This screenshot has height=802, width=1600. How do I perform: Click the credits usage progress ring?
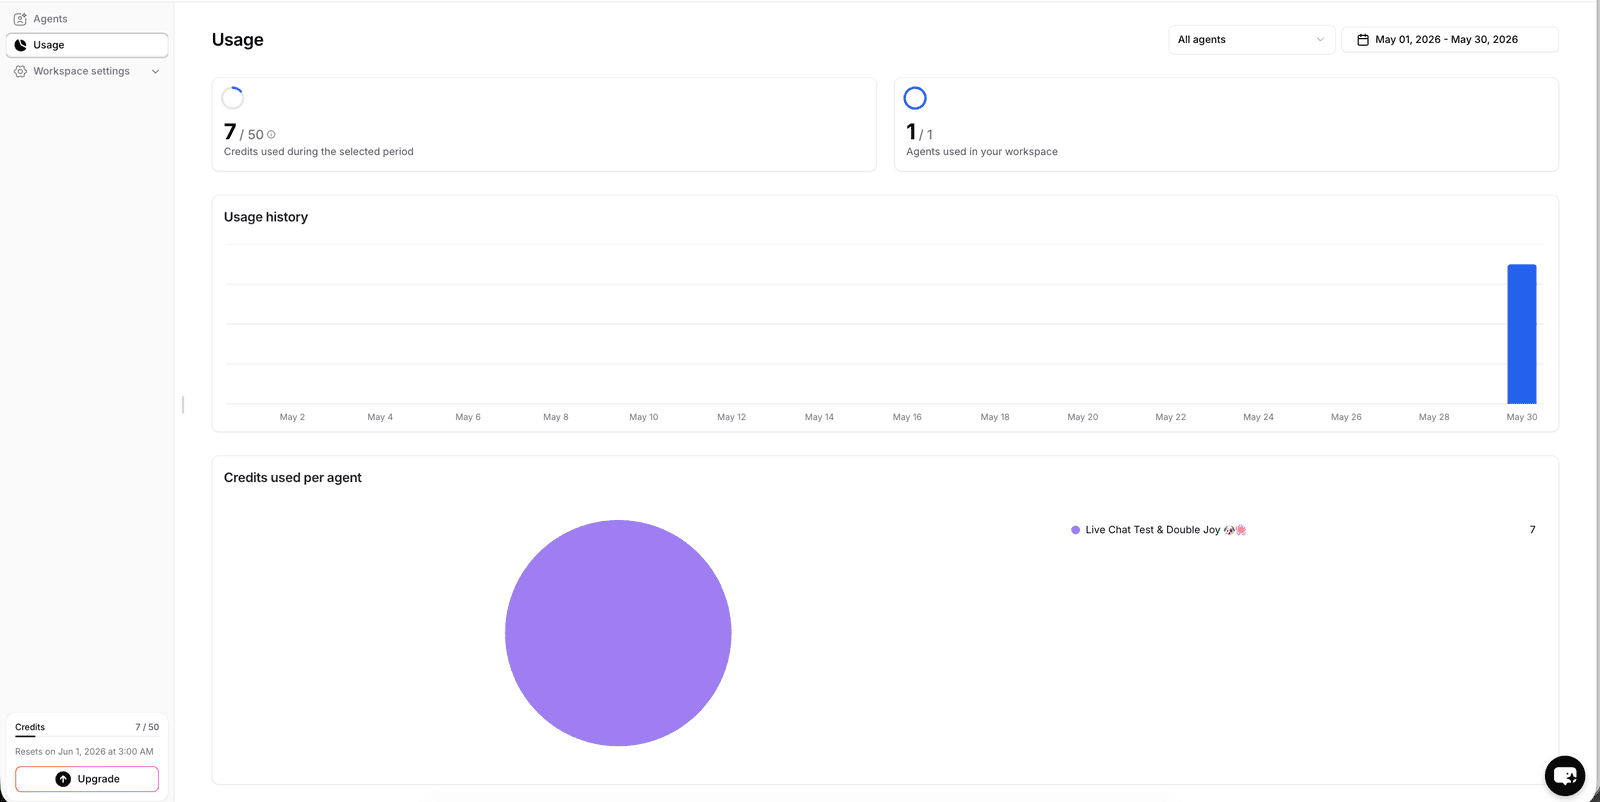tap(233, 98)
